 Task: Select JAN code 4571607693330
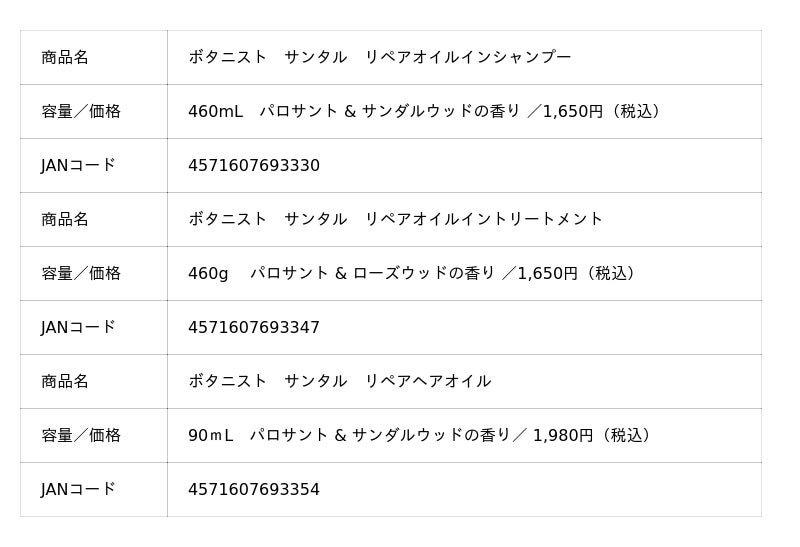click(x=254, y=165)
